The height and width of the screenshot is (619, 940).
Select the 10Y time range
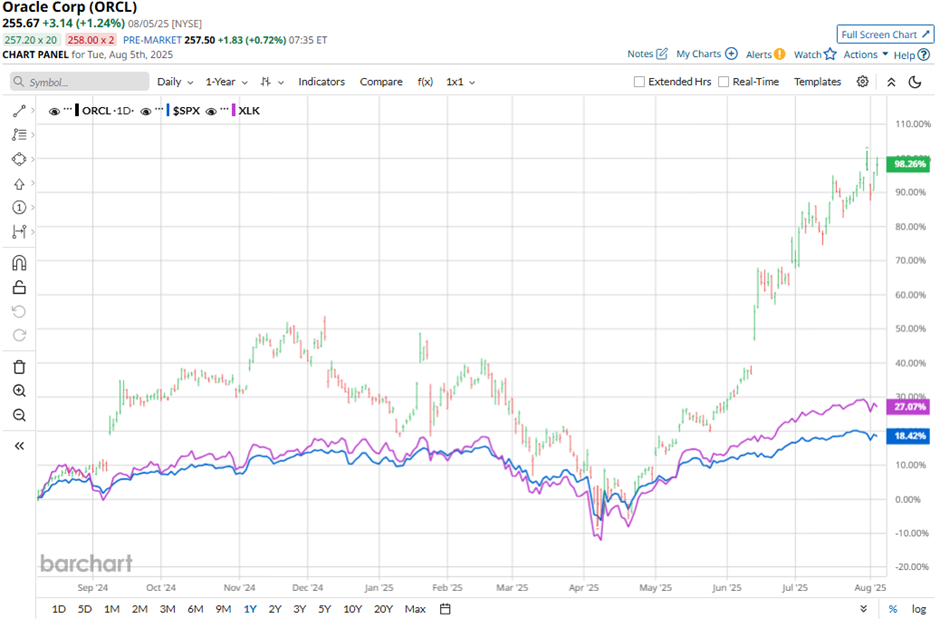(352, 609)
